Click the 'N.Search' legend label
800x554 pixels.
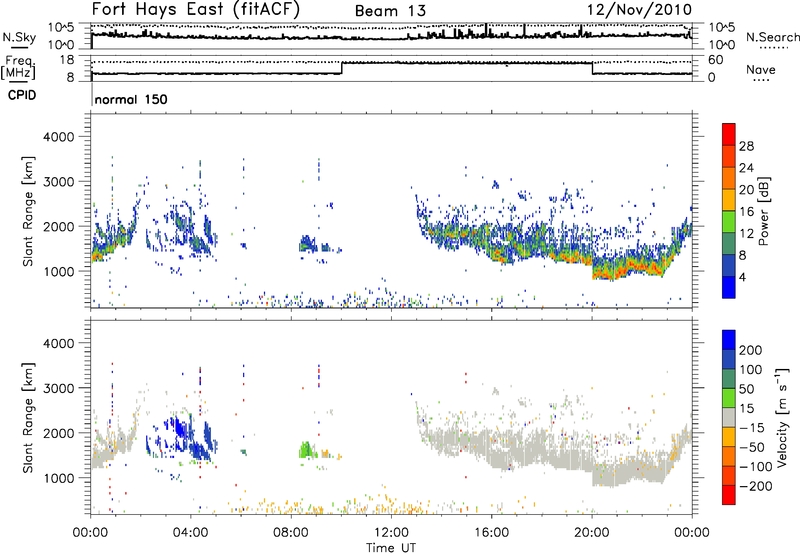[772, 37]
